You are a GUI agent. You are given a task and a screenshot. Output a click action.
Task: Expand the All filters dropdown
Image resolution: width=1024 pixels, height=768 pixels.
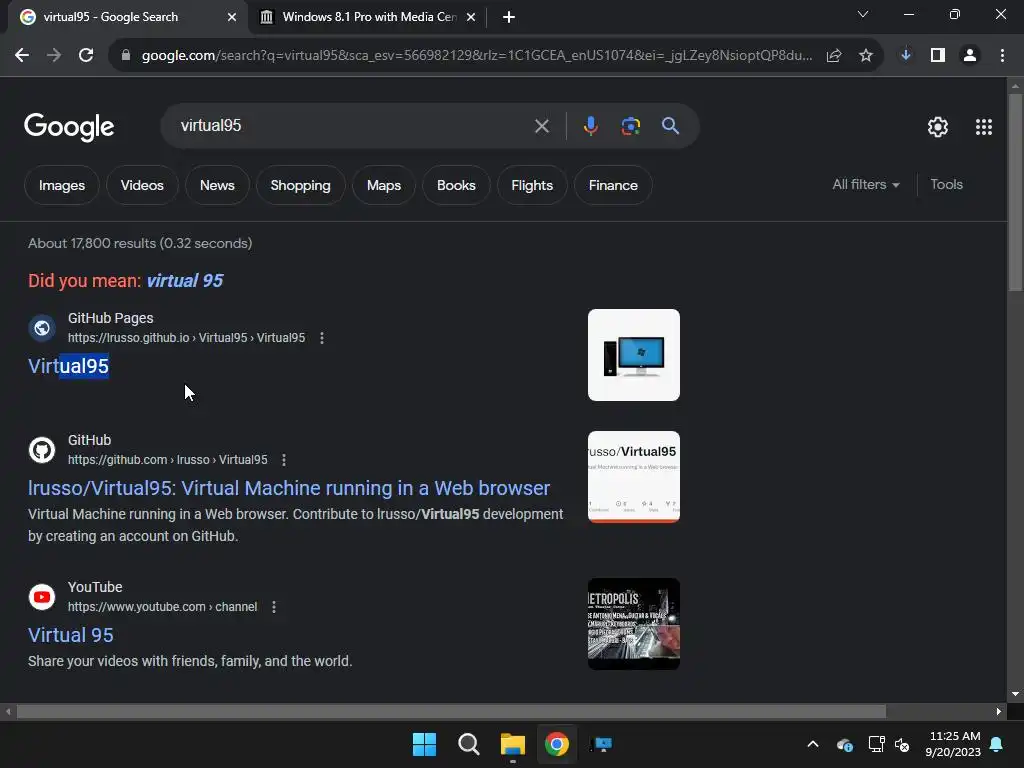(x=866, y=185)
